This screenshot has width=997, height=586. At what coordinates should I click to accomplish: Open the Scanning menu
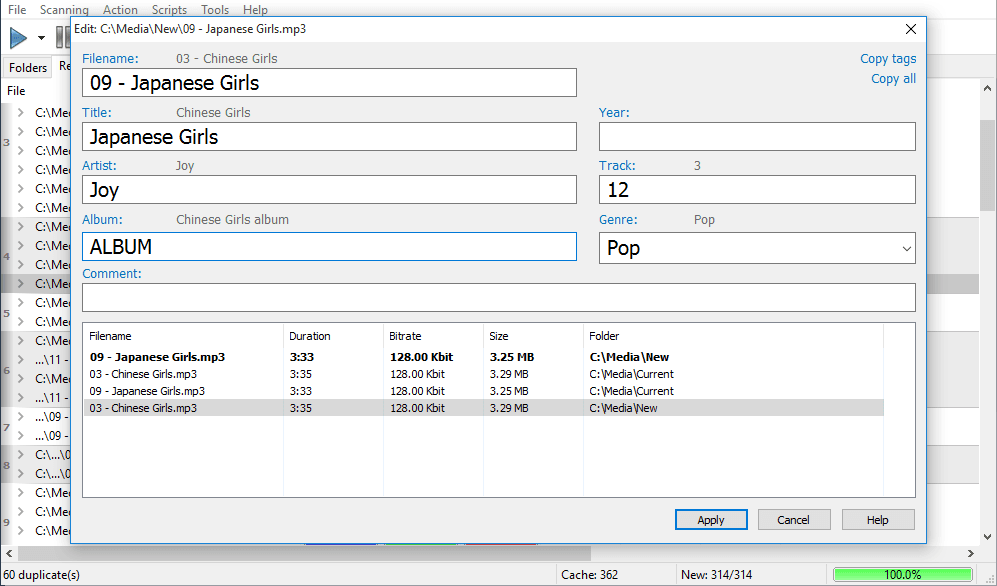click(64, 10)
